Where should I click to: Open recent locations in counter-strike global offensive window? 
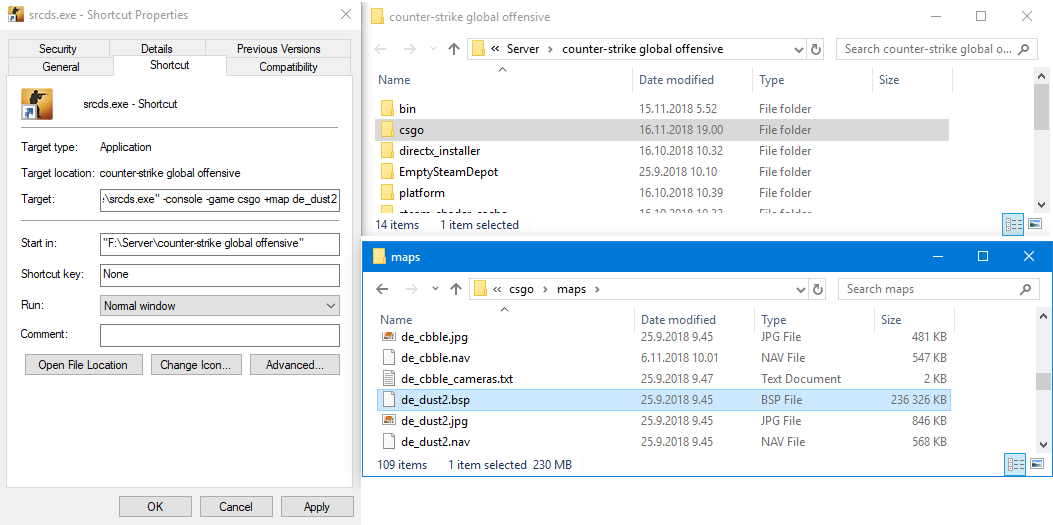point(434,49)
